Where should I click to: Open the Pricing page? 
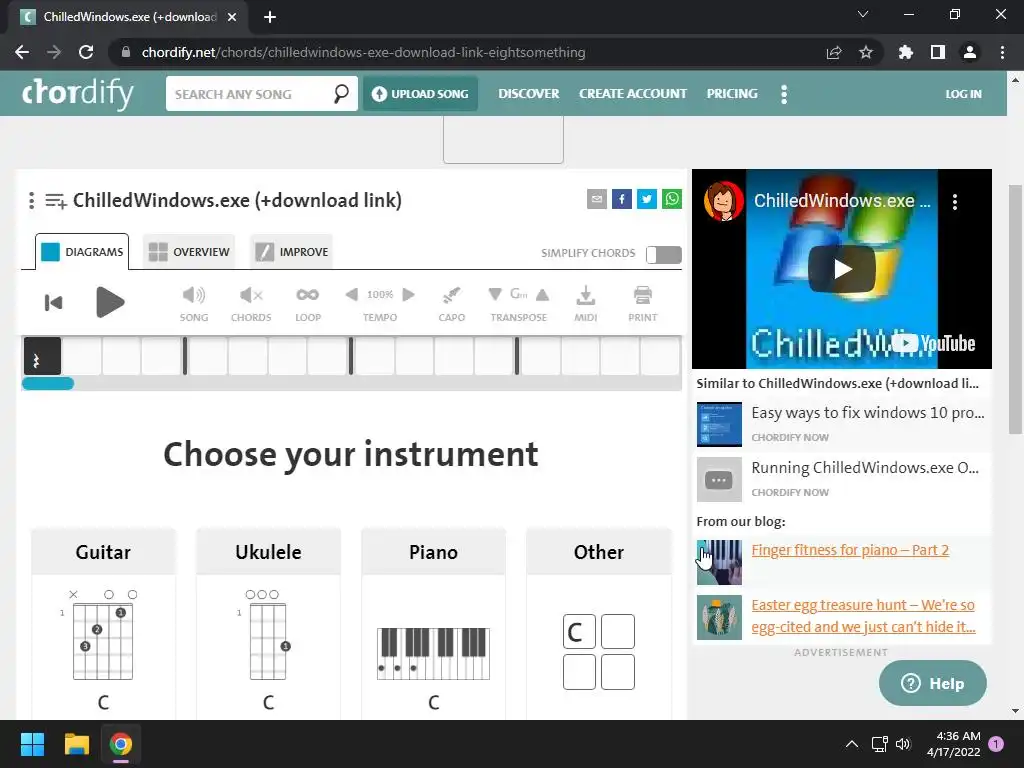coord(731,94)
